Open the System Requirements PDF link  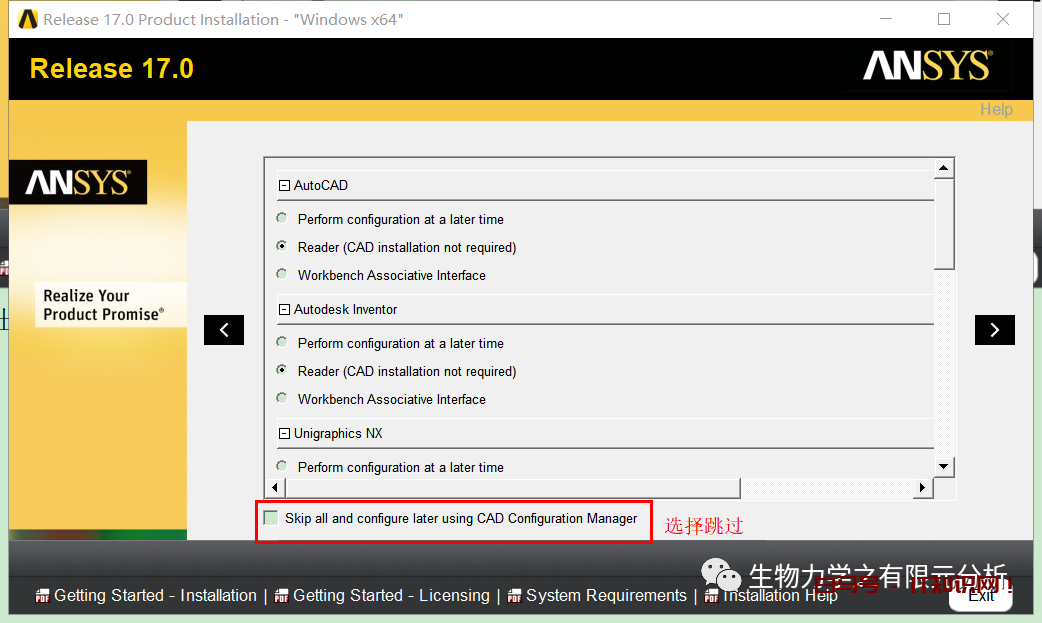(606, 596)
